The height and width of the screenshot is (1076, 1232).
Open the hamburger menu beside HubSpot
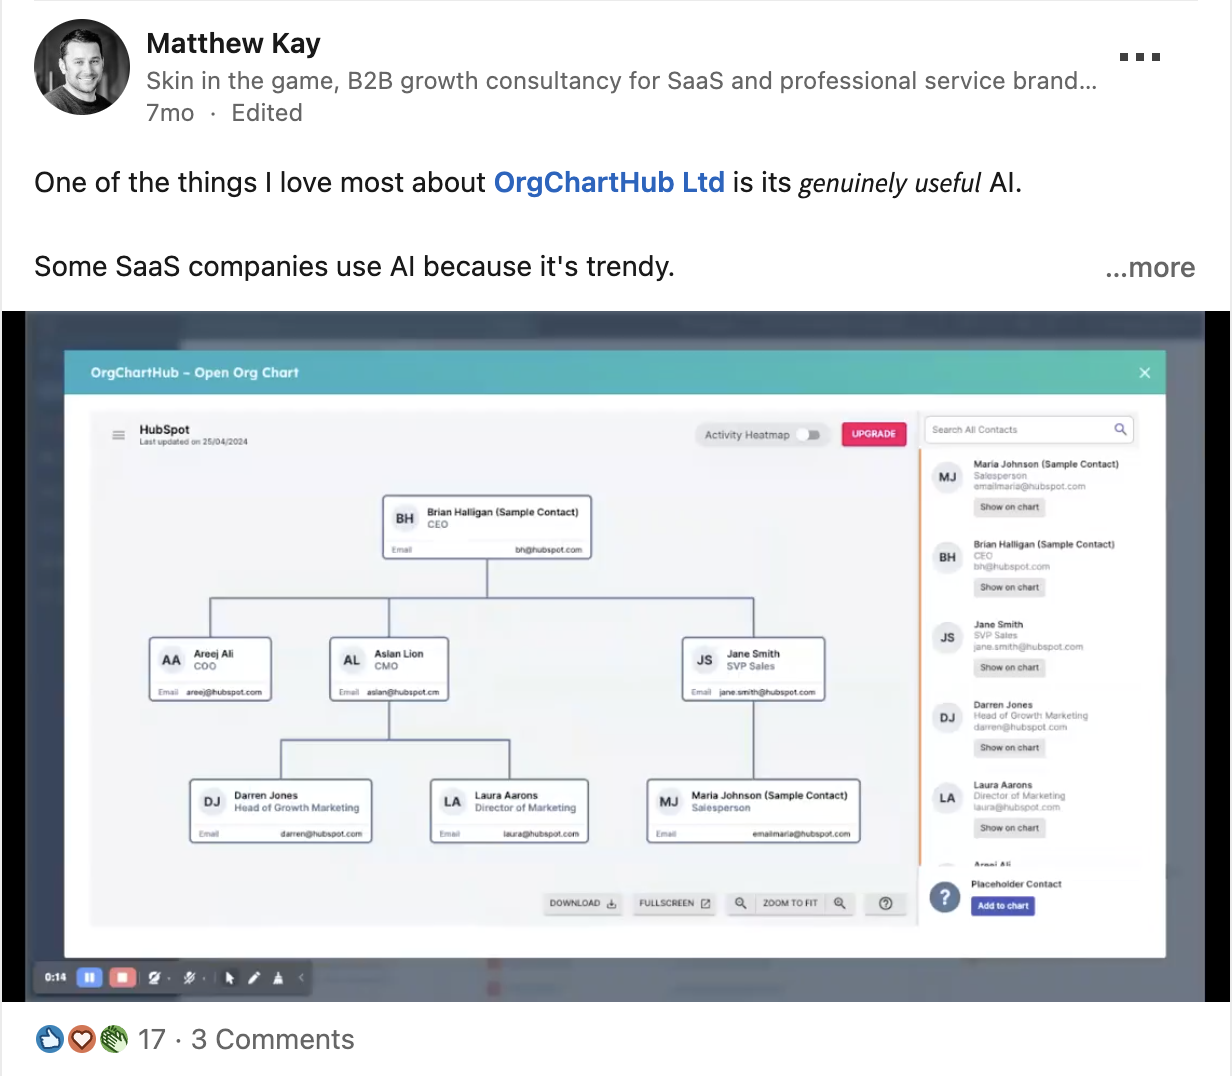[118, 435]
